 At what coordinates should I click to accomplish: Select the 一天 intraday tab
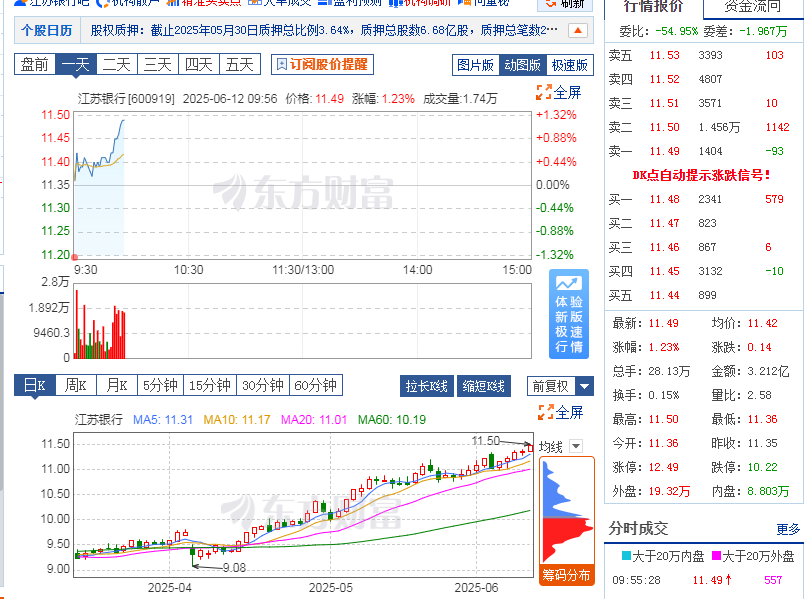pos(76,64)
